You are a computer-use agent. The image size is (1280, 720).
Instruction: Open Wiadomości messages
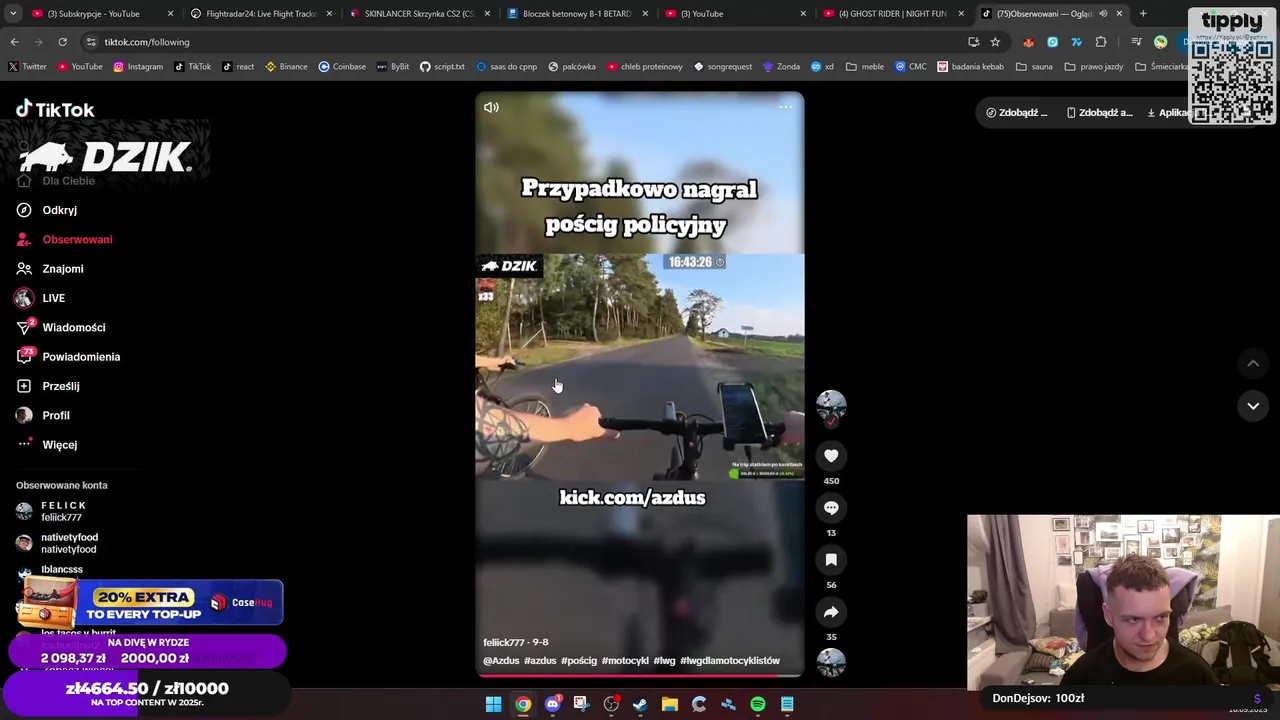click(x=60, y=328)
